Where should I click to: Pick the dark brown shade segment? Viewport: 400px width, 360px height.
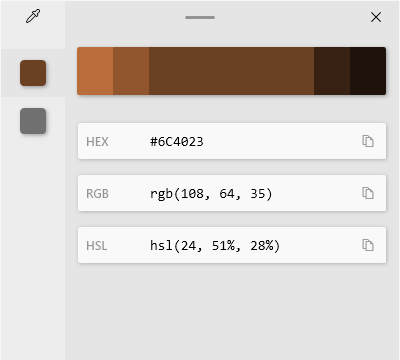(x=332, y=71)
